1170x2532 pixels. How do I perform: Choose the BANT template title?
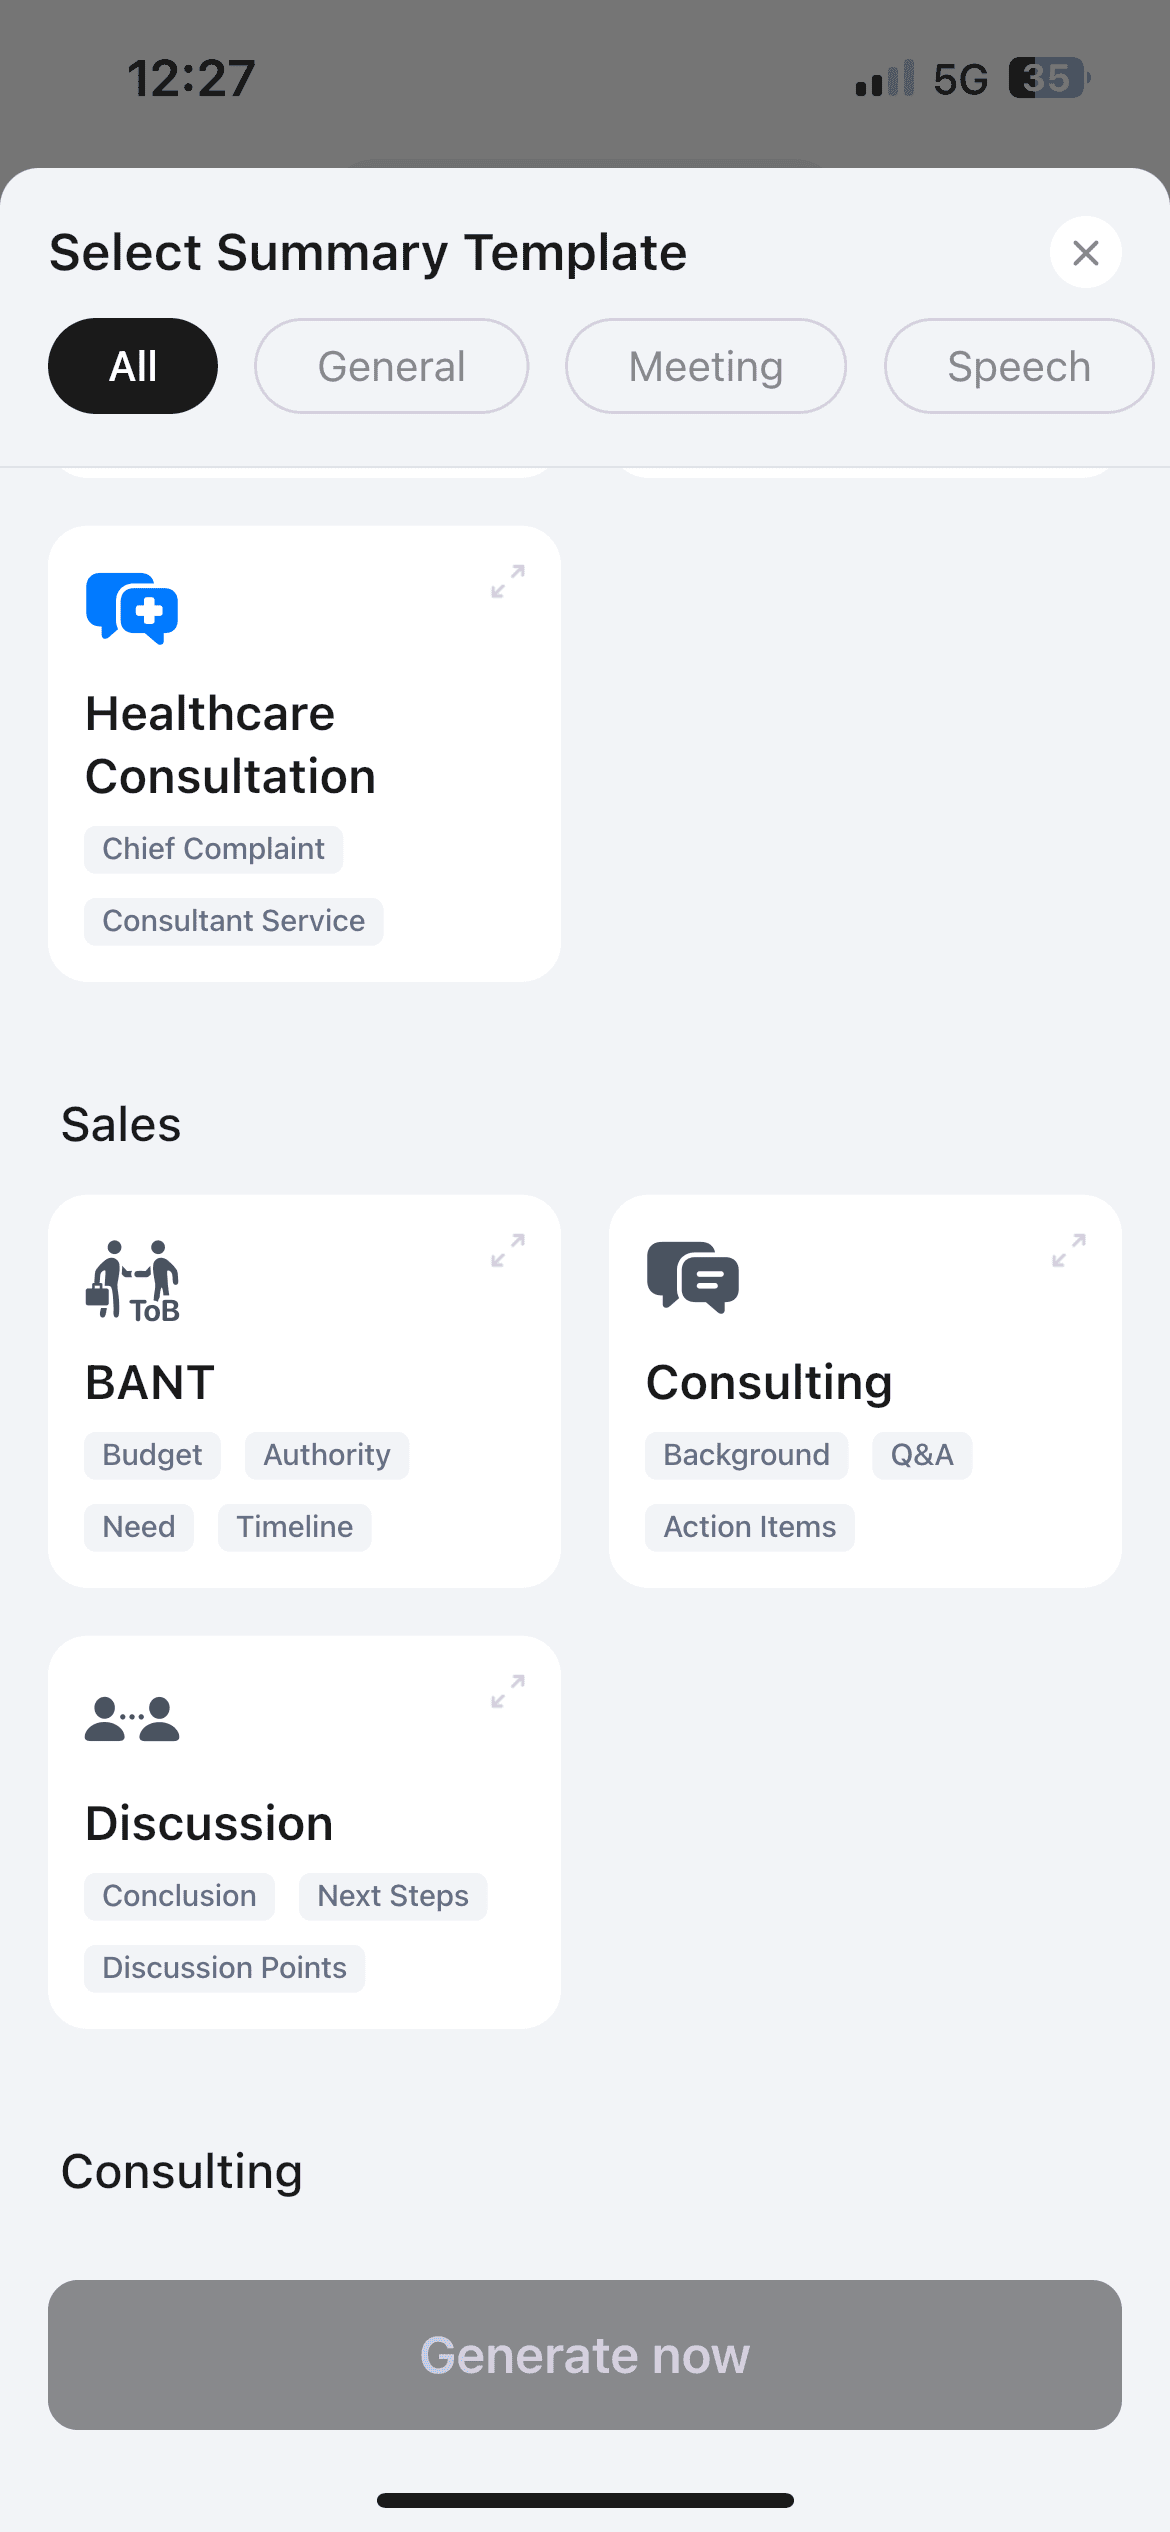150,1383
